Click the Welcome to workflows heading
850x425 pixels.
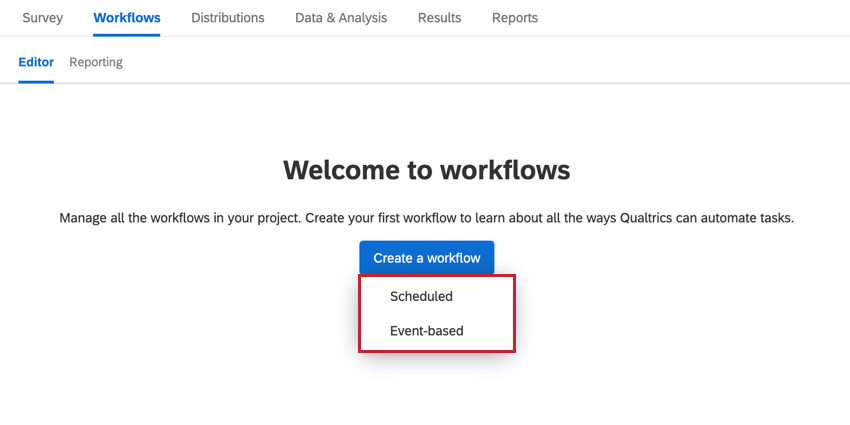point(427,170)
